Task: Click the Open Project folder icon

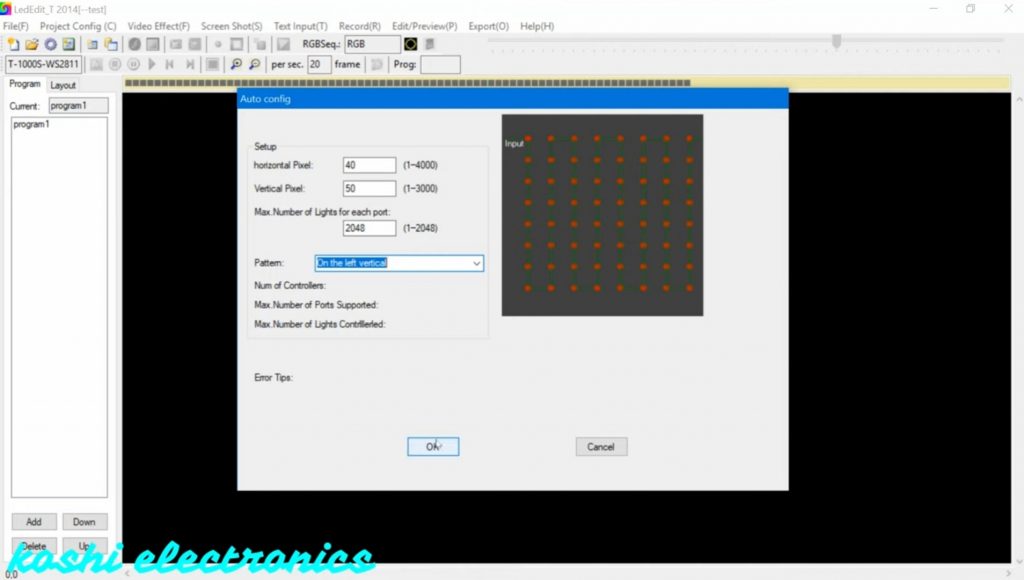Action: [31, 44]
